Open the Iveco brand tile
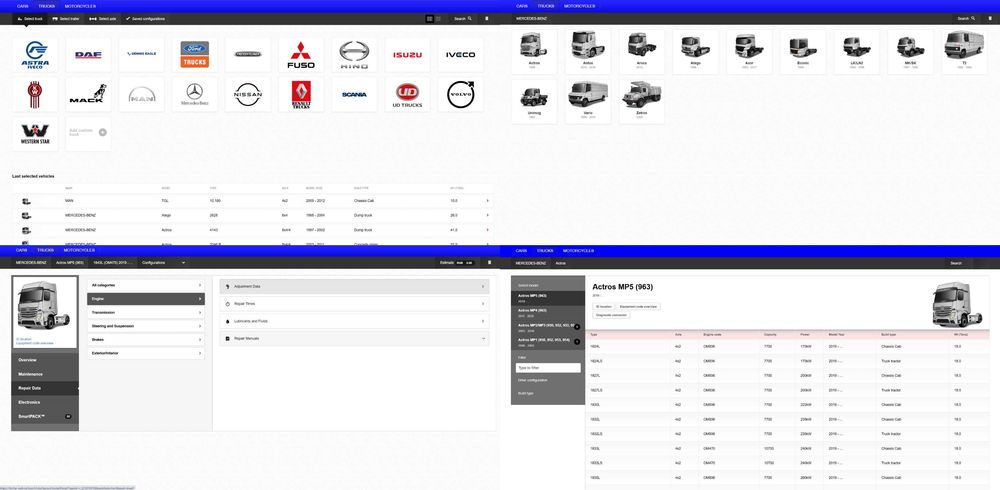 (460, 54)
